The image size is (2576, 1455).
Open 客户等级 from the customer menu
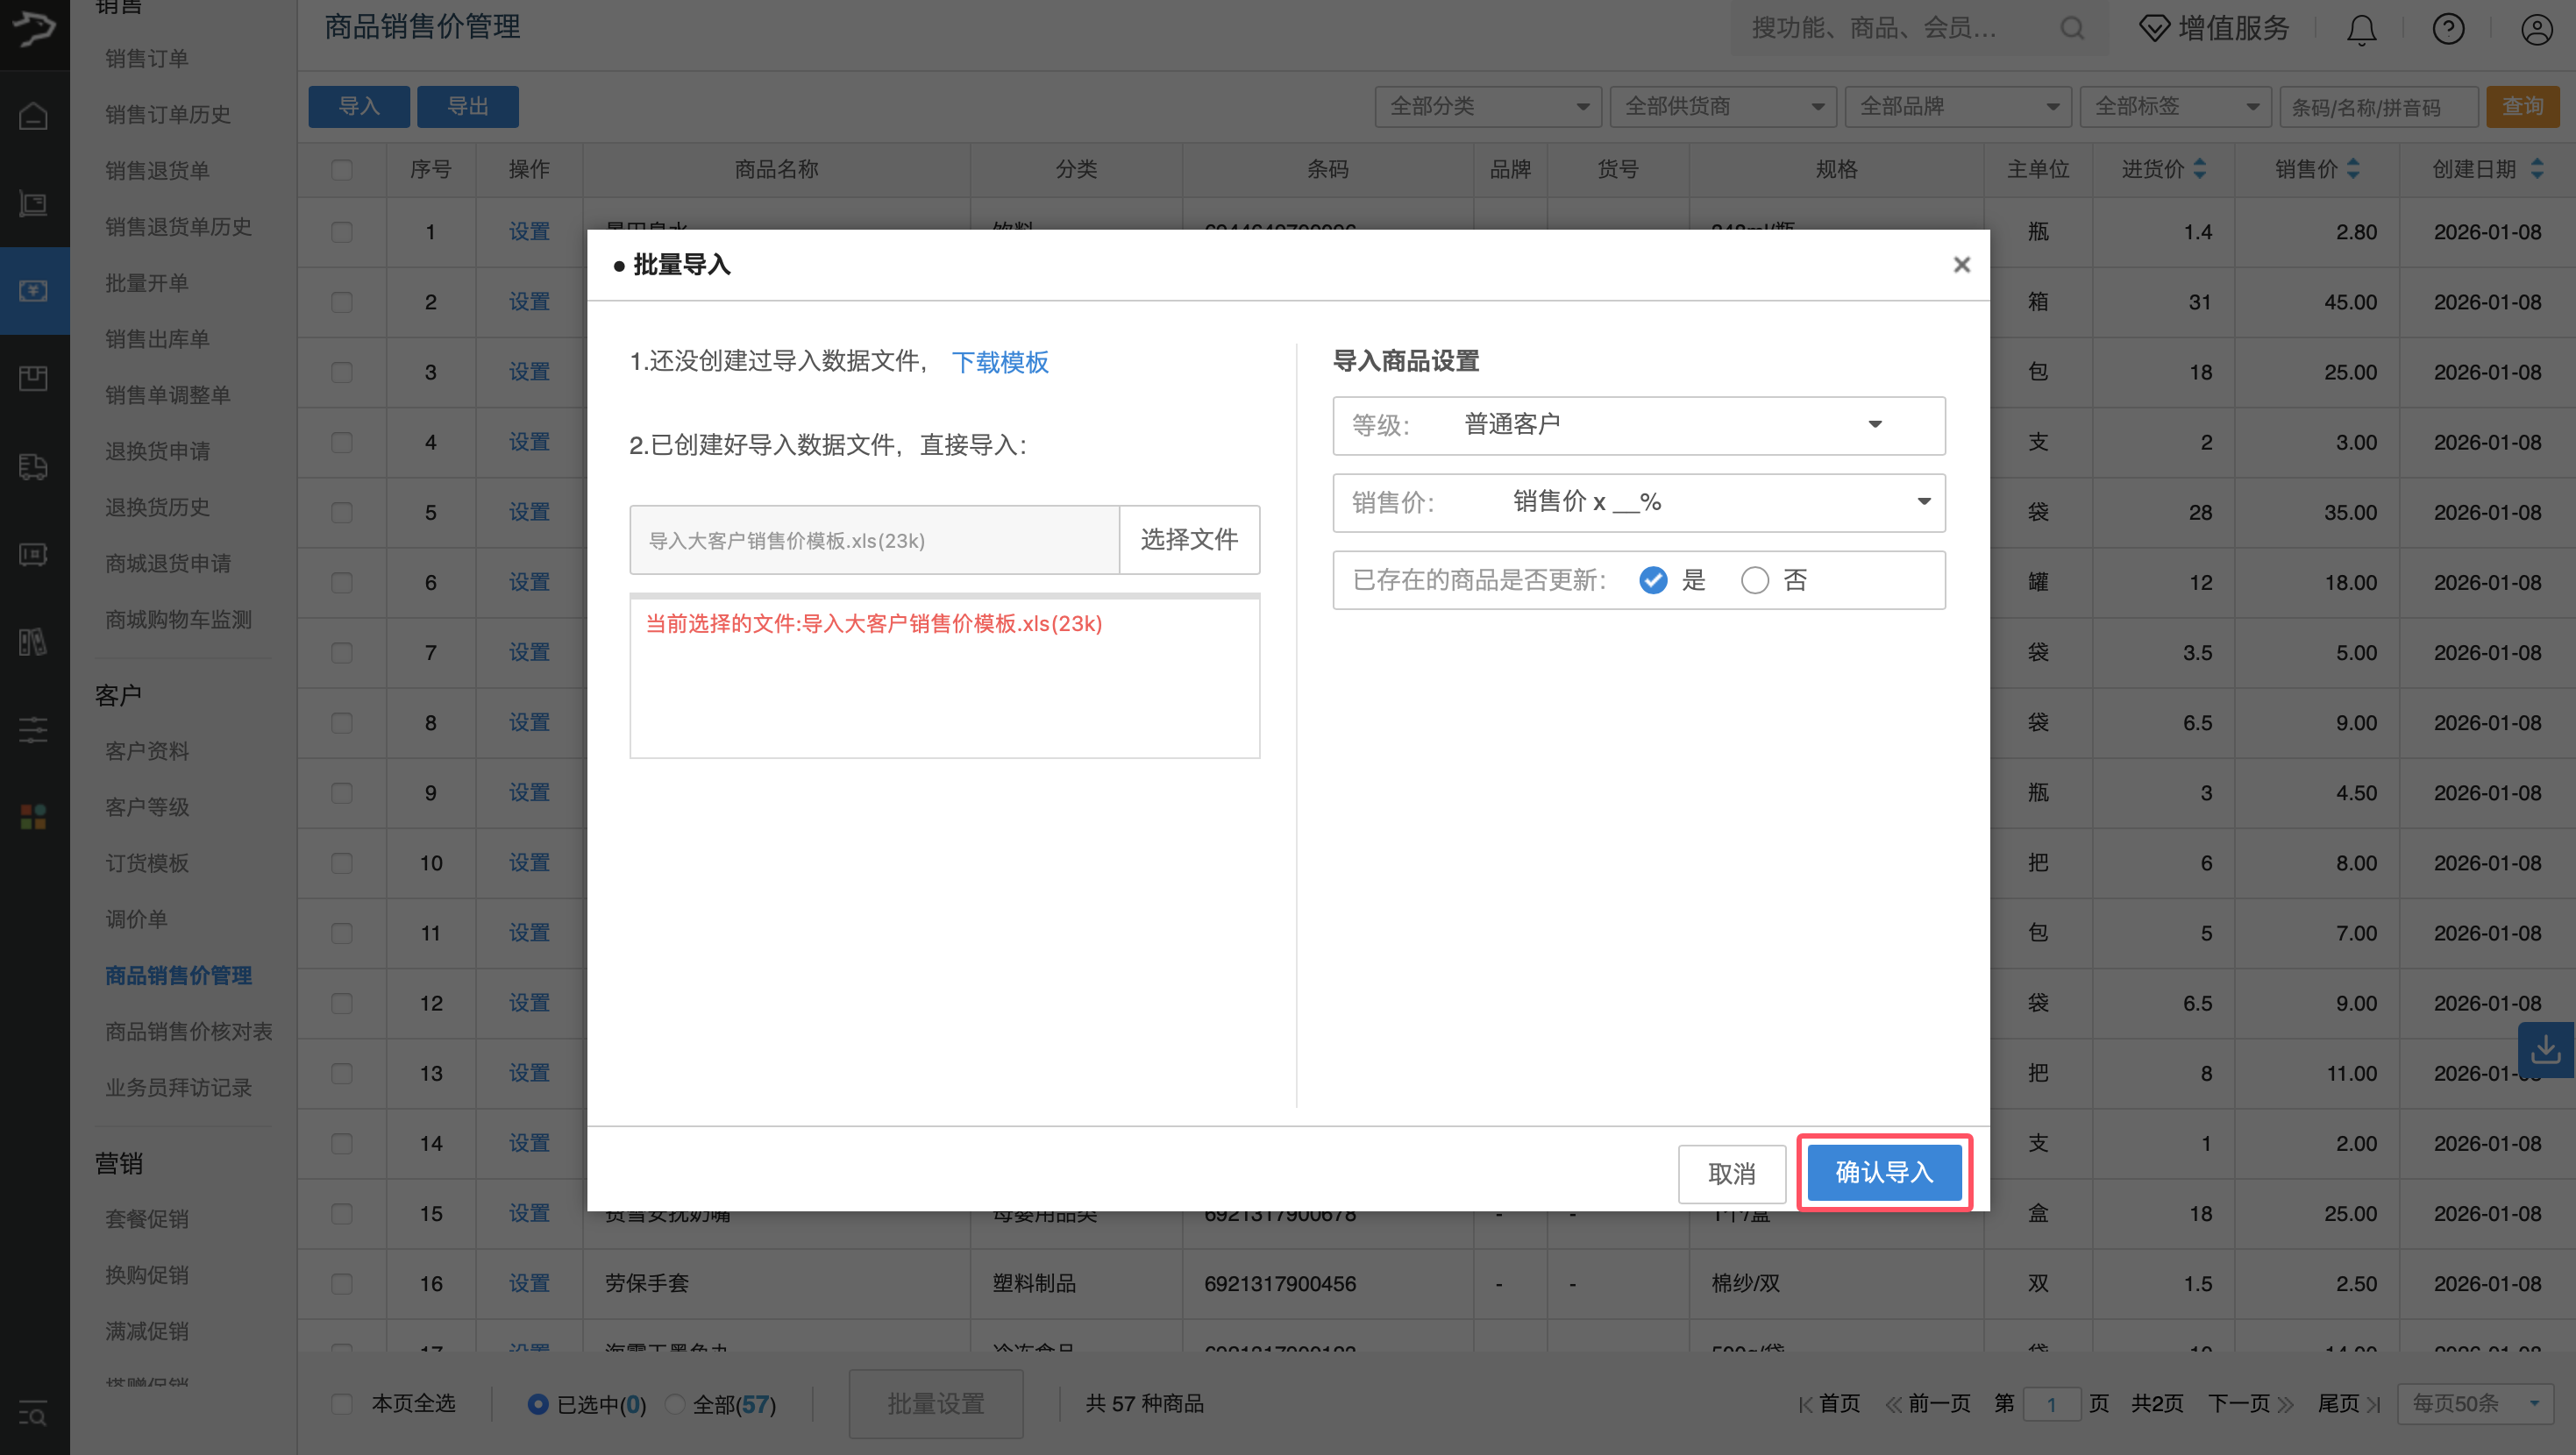(x=147, y=807)
